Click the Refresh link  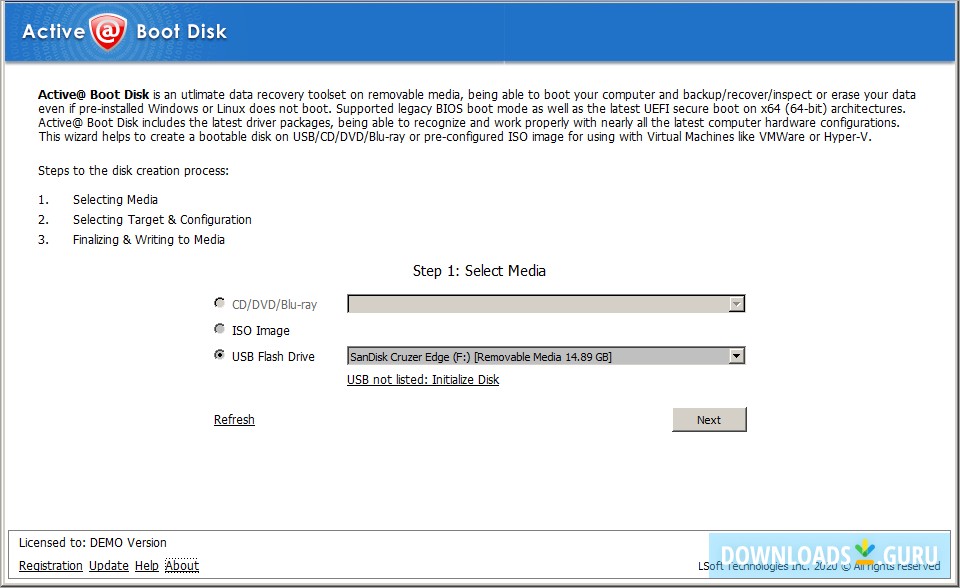(234, 419)
